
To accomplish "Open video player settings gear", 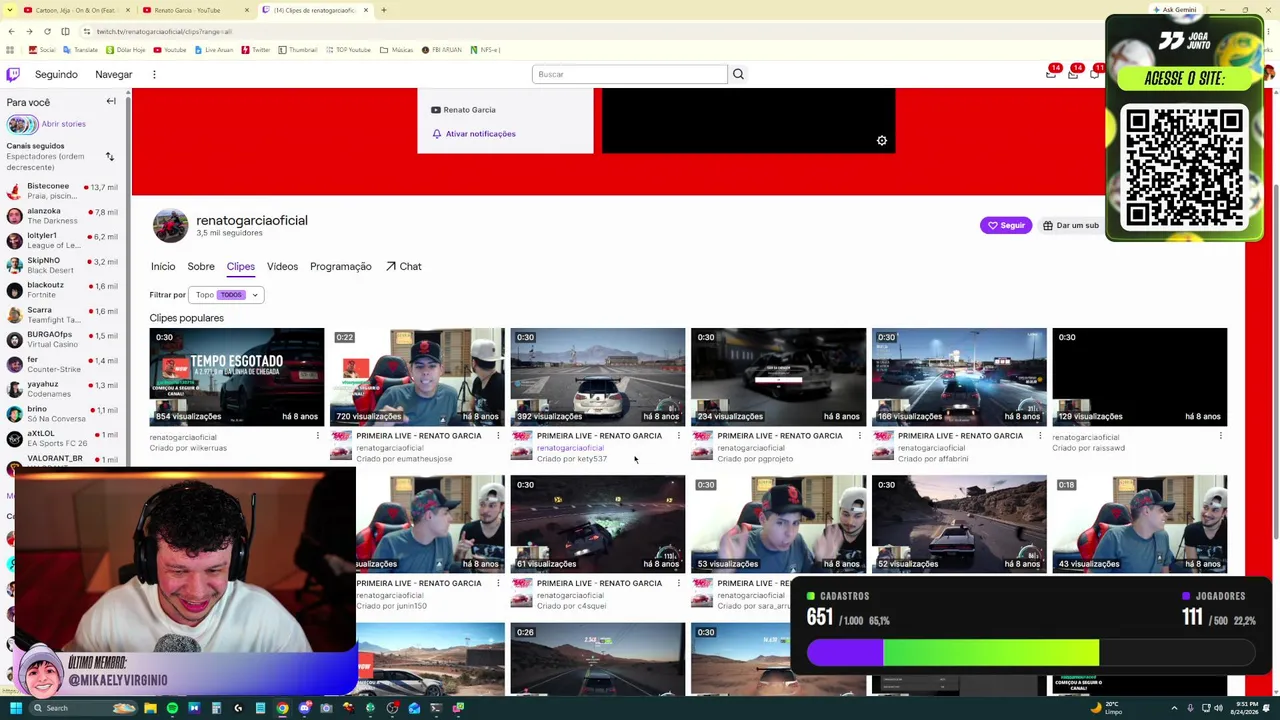I will pos(882,141).
